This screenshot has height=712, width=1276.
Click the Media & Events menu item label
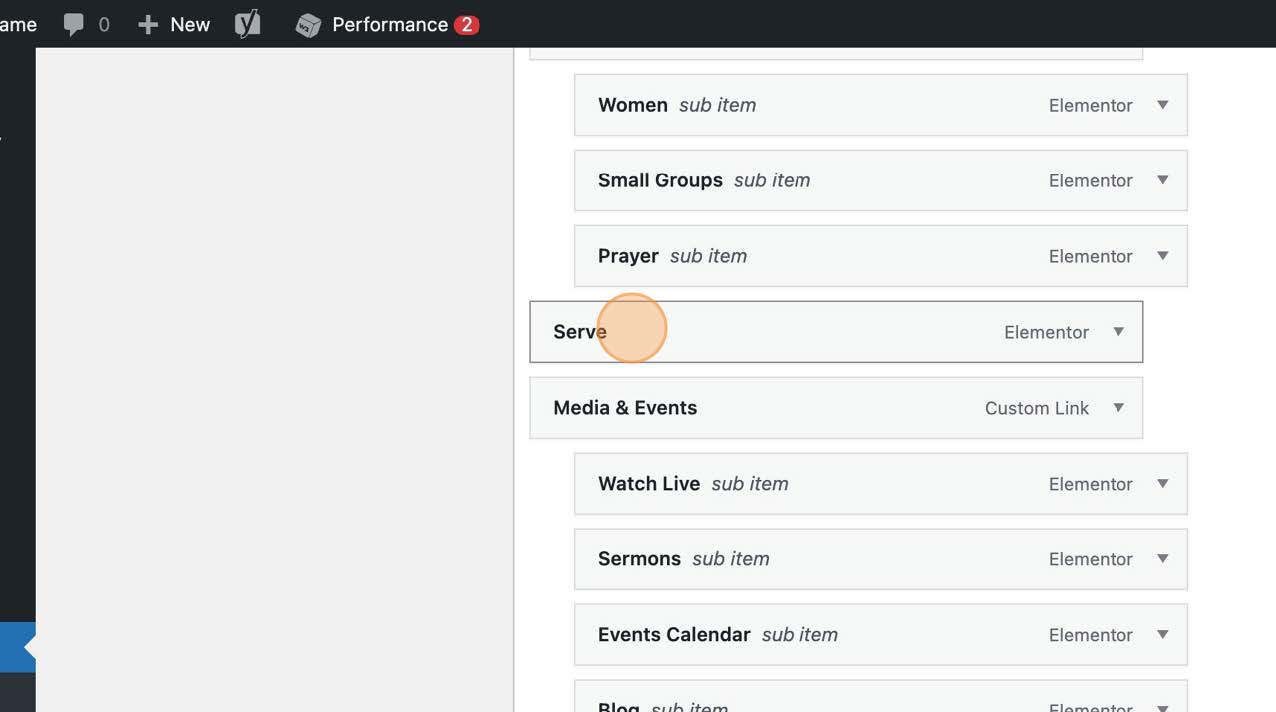coord(625,407)
